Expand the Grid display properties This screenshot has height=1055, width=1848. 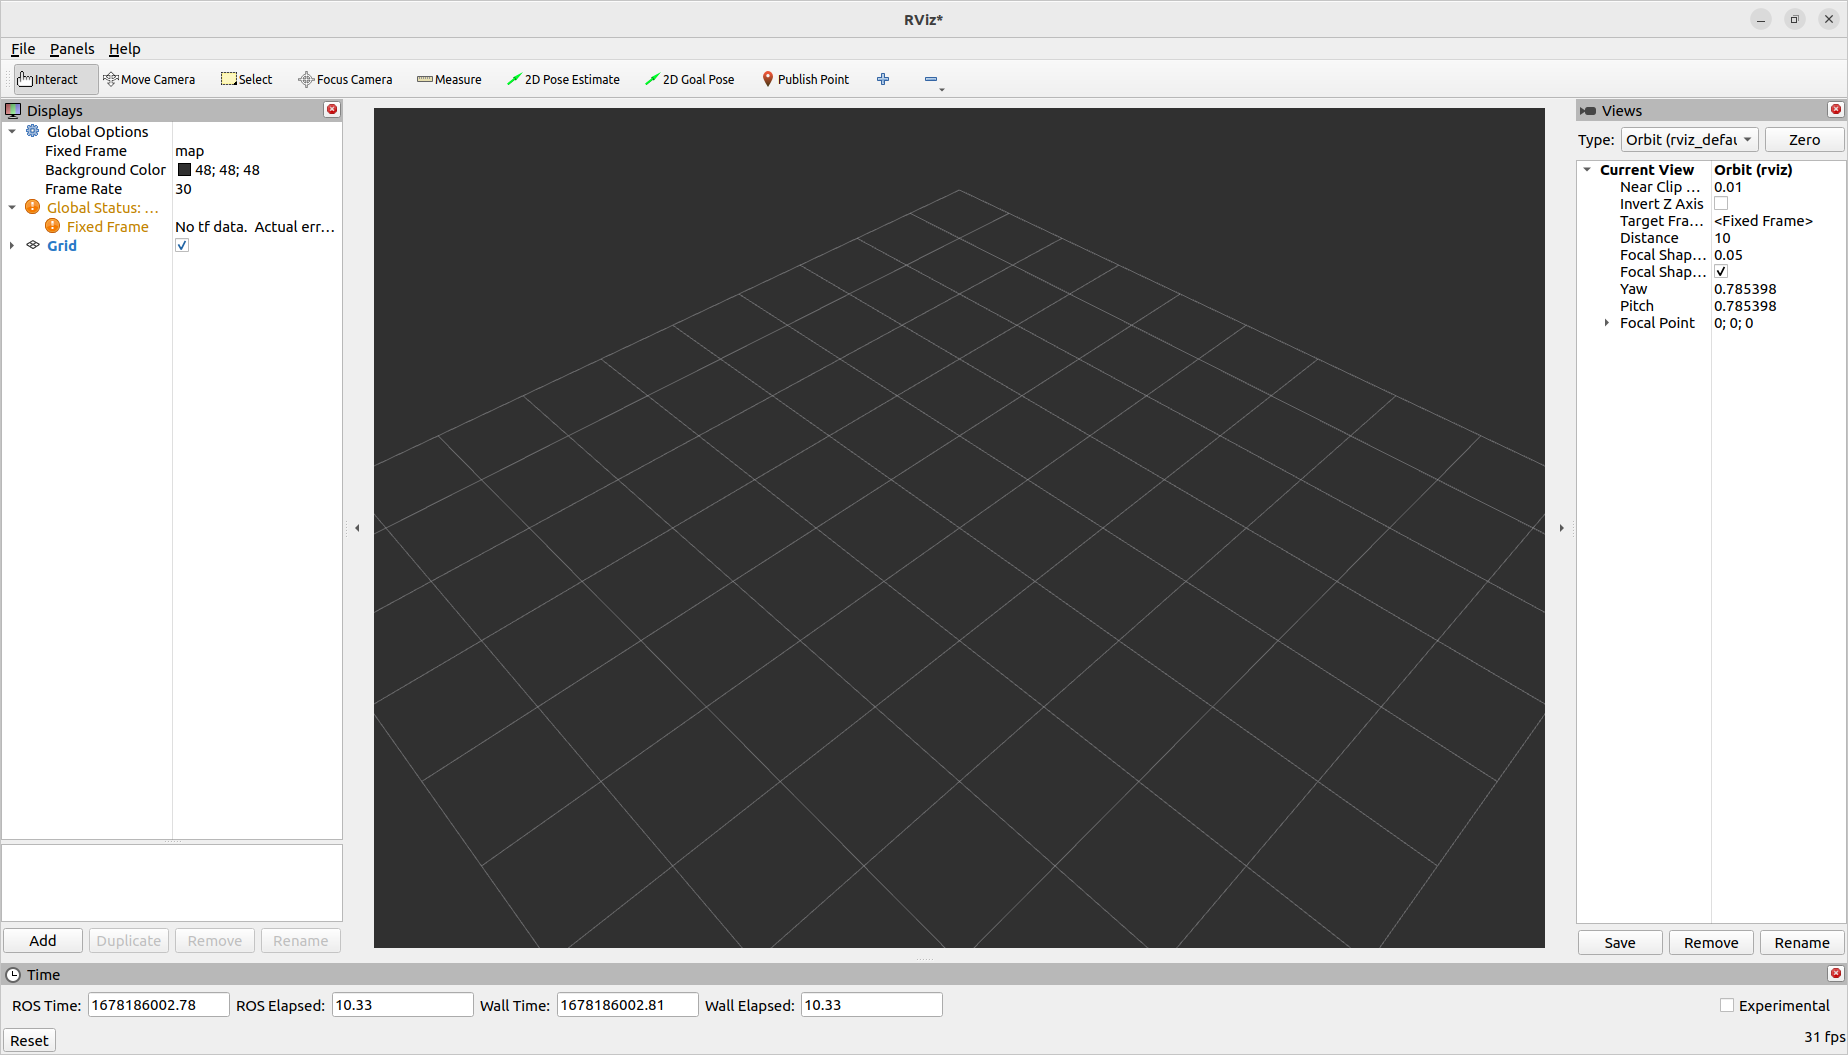pyautogui.click(x=12, y=245)
